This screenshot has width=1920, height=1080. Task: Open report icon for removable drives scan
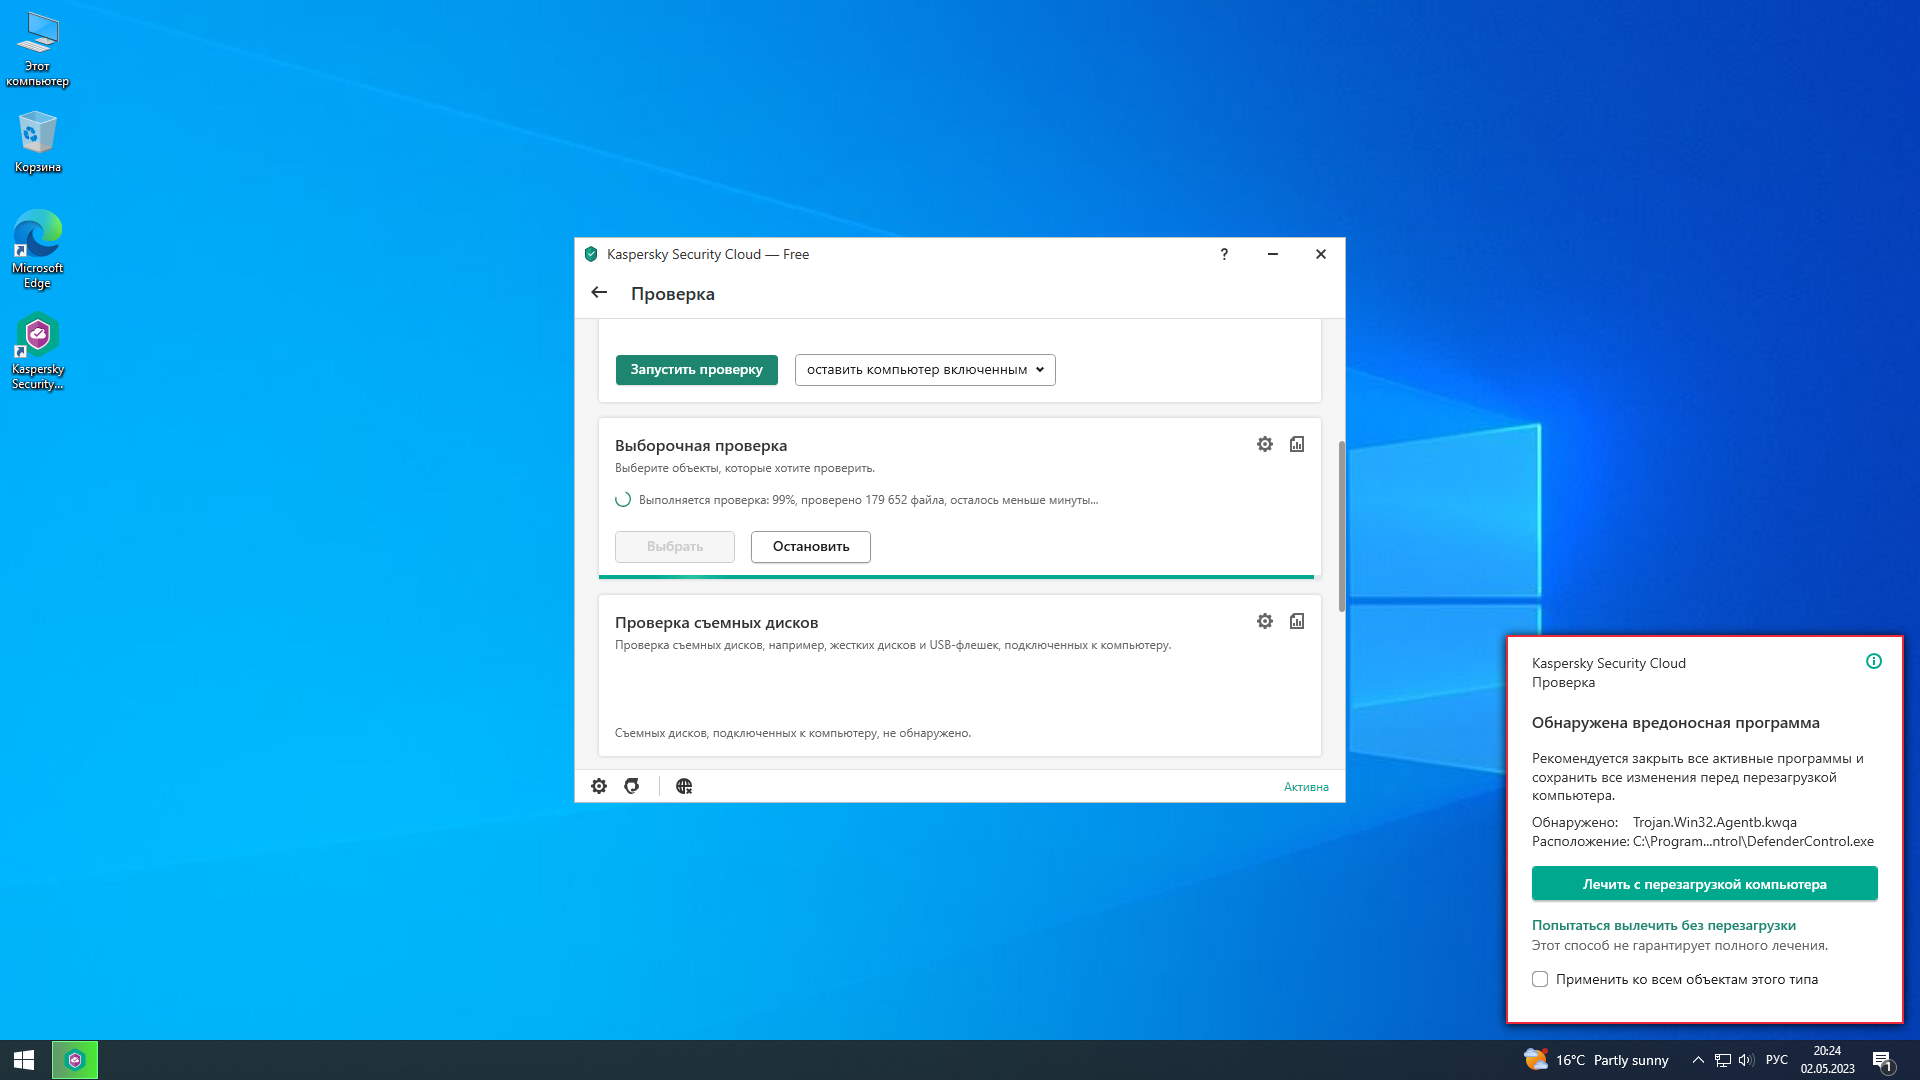1297,621
